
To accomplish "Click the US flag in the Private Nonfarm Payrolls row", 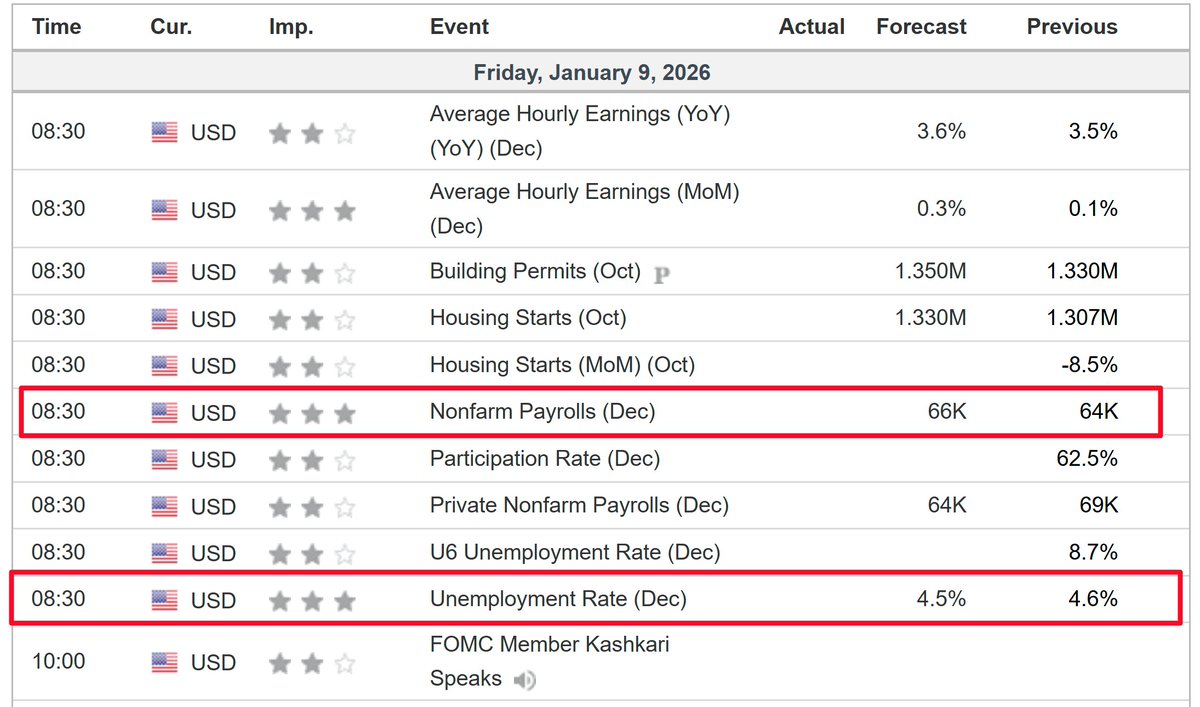I will click(x=165, y=506).
